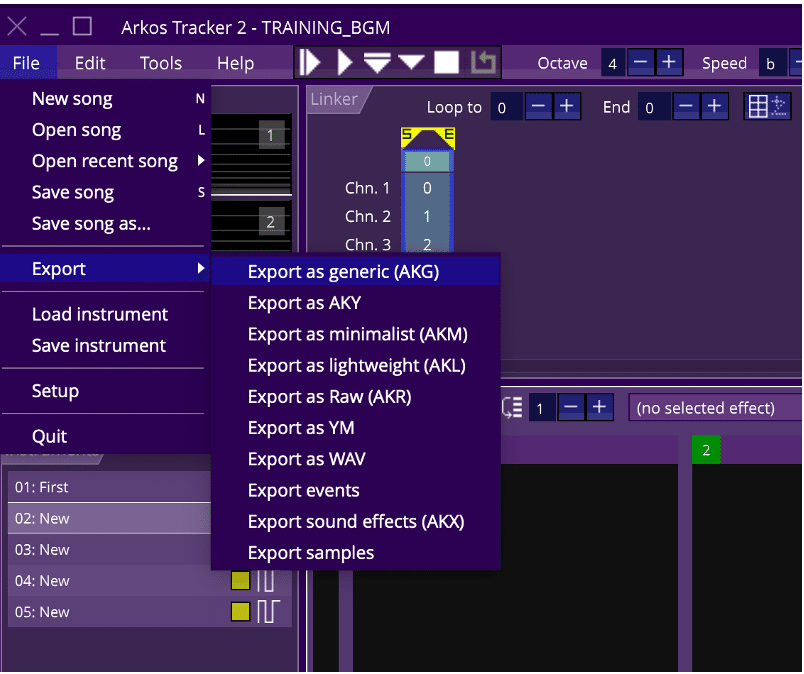This screenshot has width=804, height=674.
Task: Open the Tools menu
Action: pyautogui.click(x=161, y=63)
